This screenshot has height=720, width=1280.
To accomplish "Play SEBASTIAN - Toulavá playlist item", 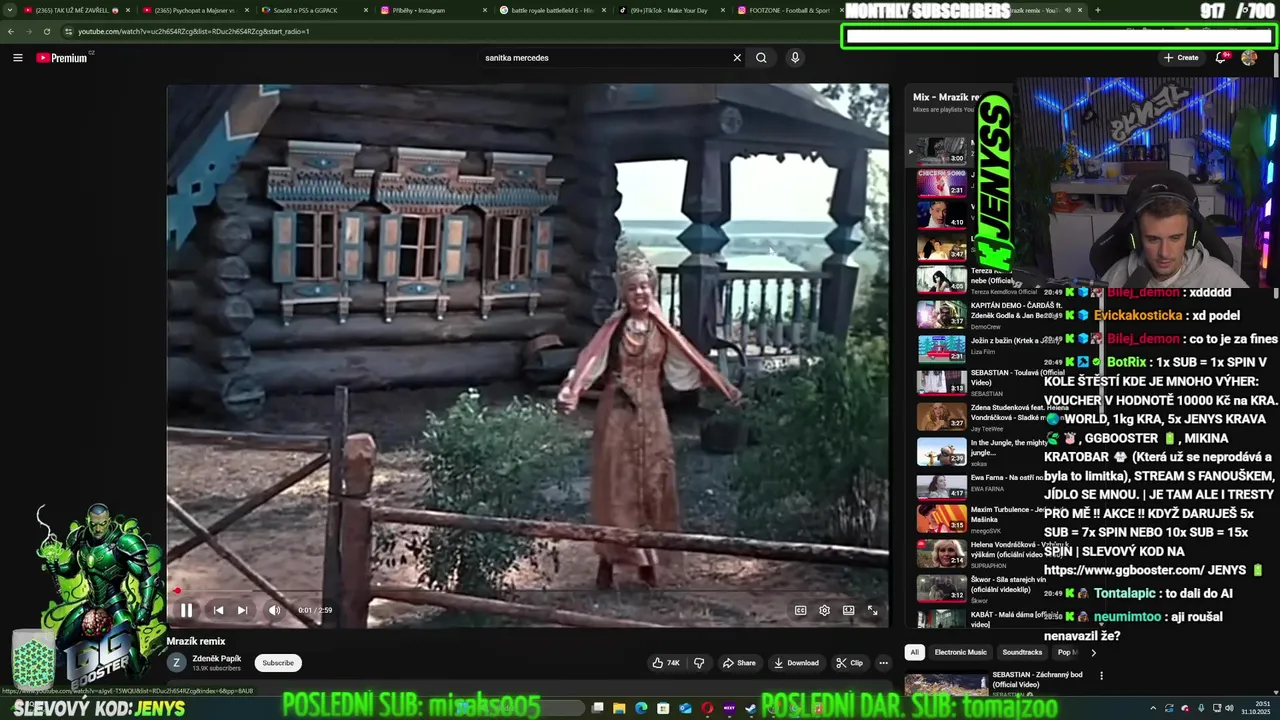I will coord(990,382).
